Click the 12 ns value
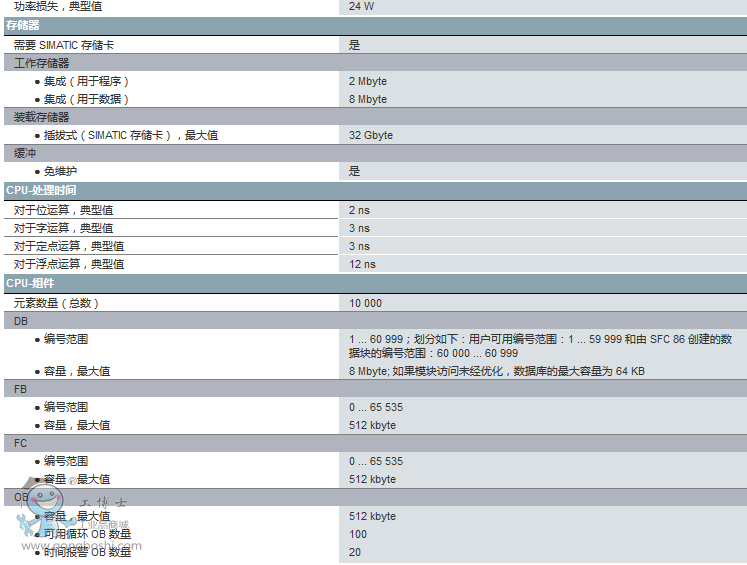Image resolution: width=747 pixels, height=565 pixels. 362,264
